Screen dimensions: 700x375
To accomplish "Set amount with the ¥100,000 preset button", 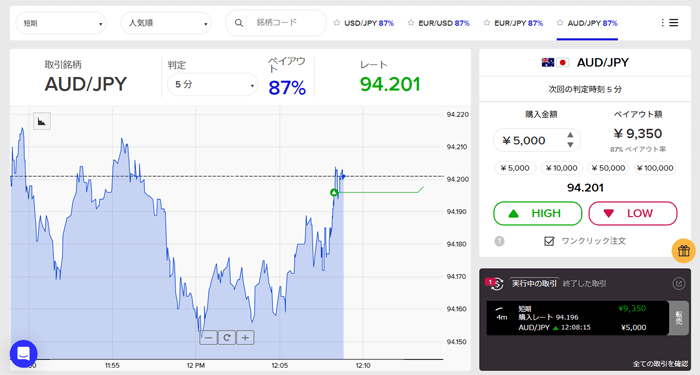I will 655,168.
